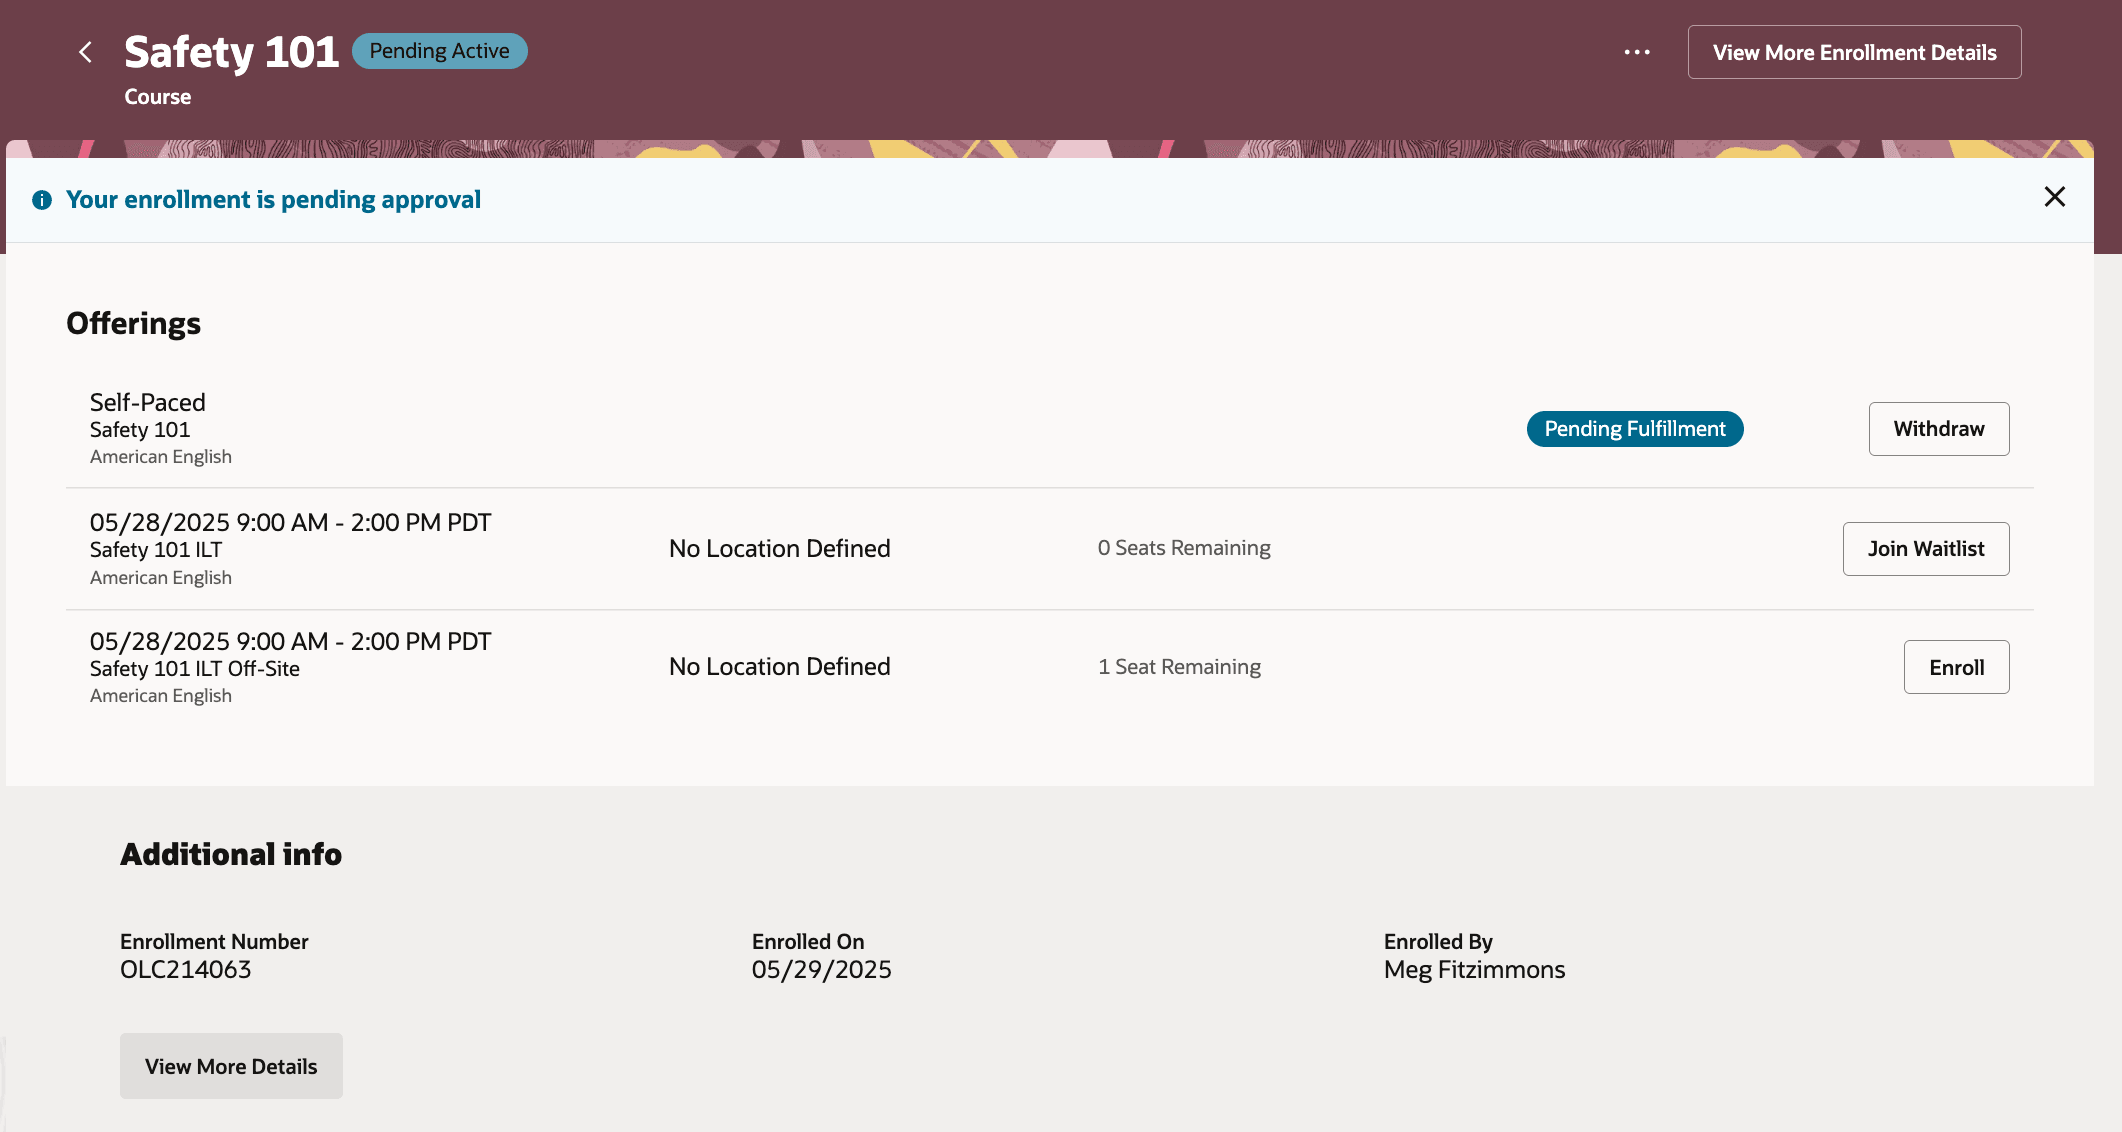This screenshot has width=2122, height=1132.
Task: Click the Safety 101 course title
Action: (x=231, y=52)
